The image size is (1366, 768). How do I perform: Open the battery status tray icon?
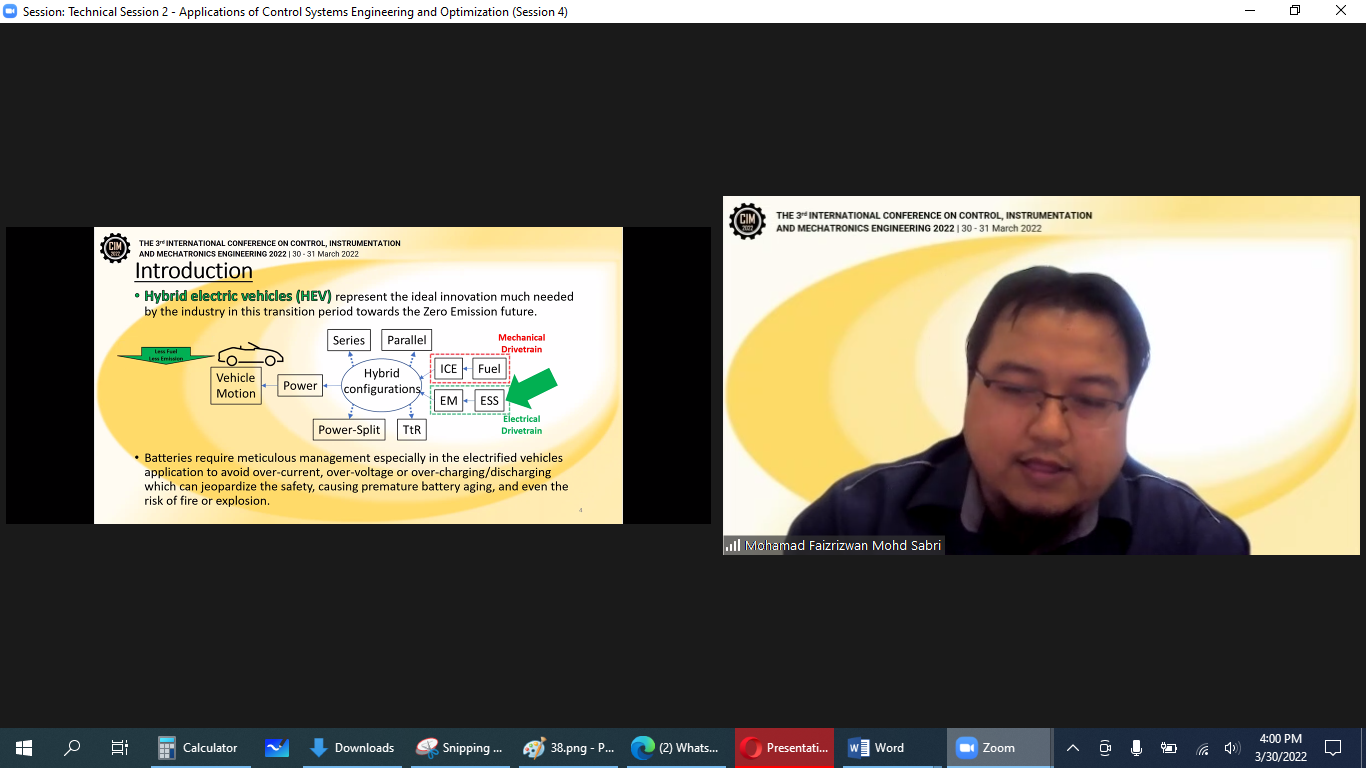tap(1168, 747)
